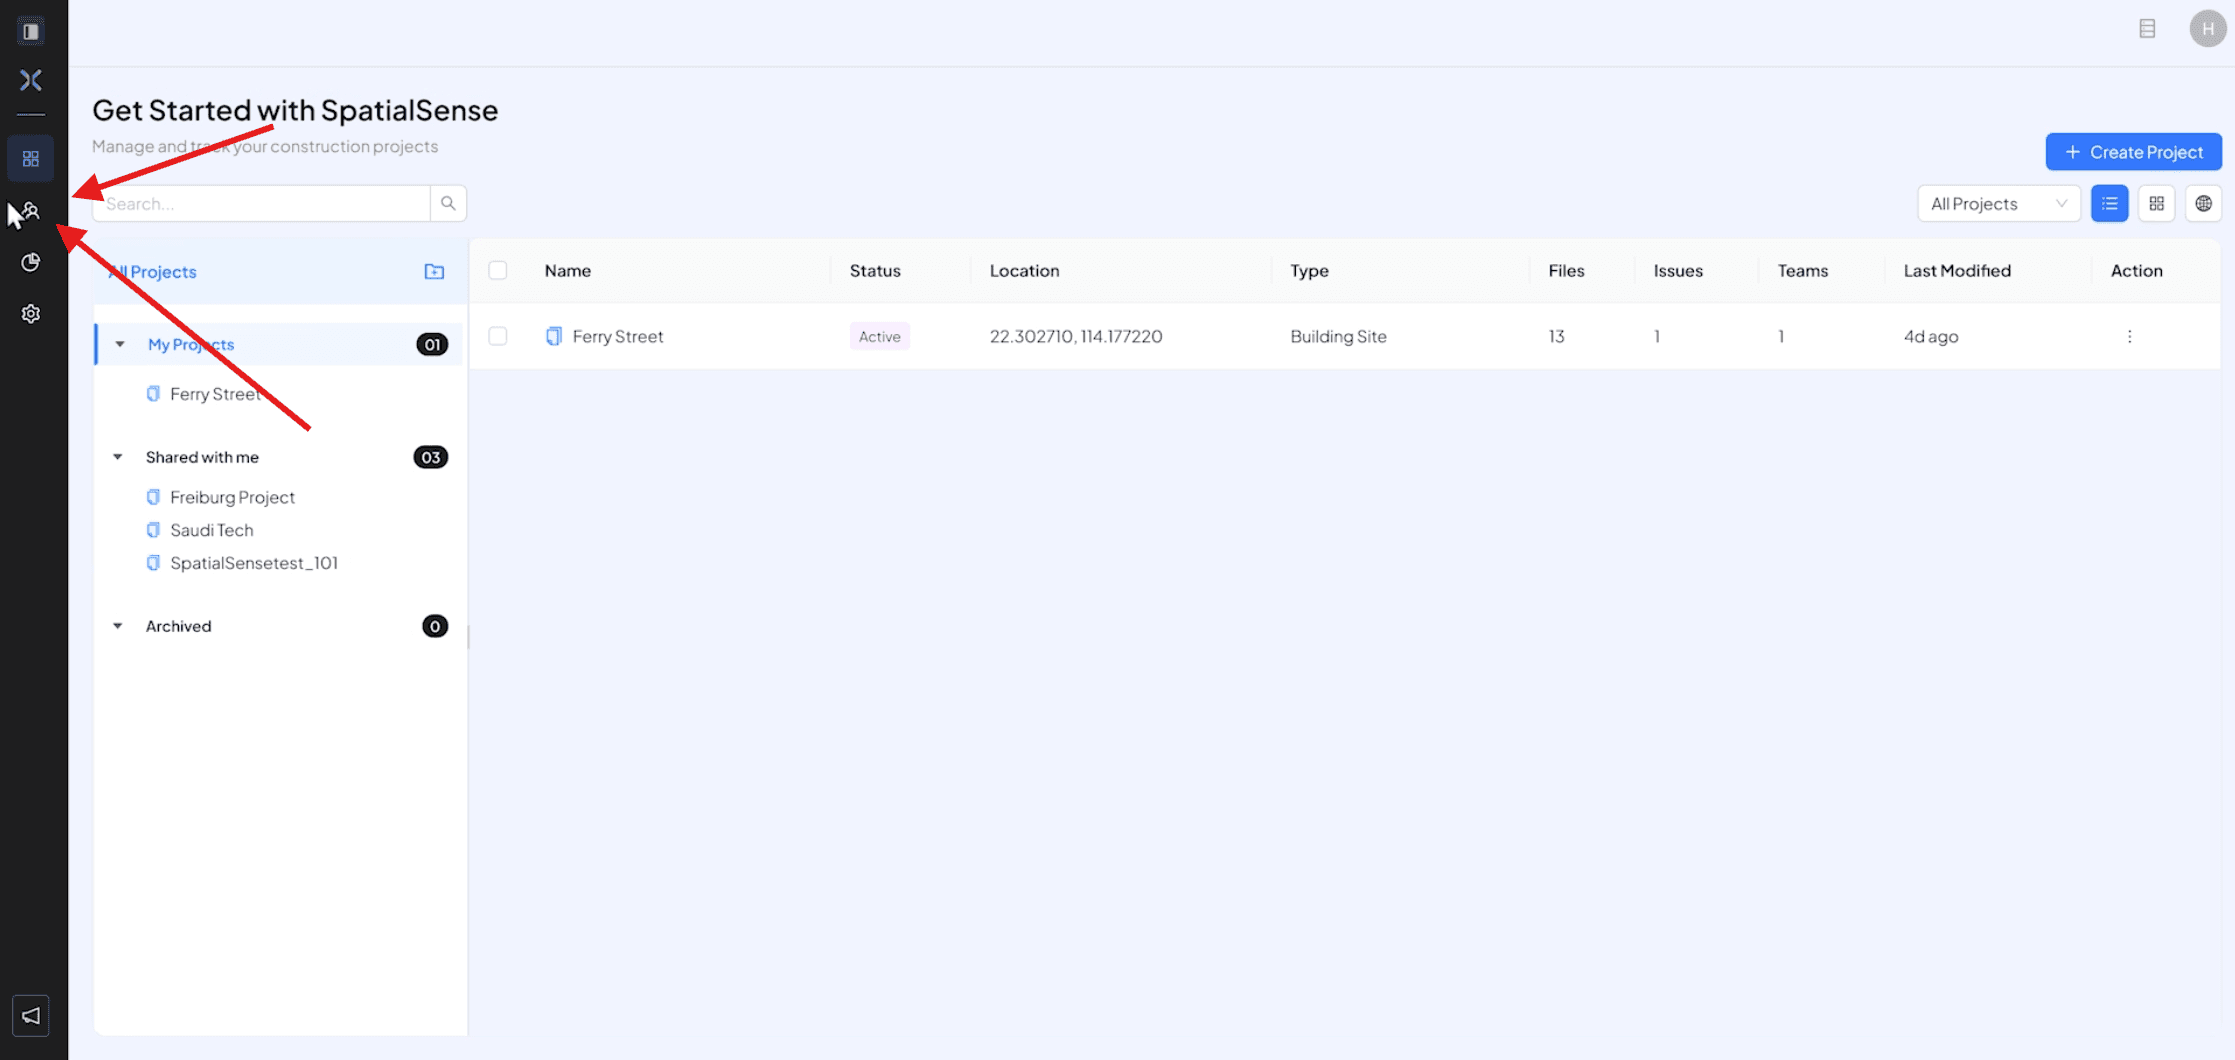Switch to list view icon
The width and height of the screenshot is (2235, 1060).
point(2110,203)
